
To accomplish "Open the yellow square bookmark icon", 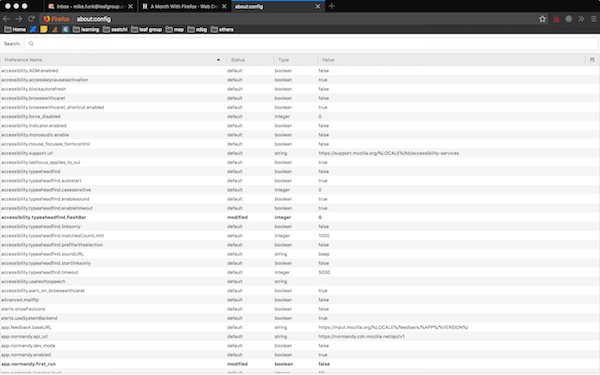I will (x=44, y=29).
